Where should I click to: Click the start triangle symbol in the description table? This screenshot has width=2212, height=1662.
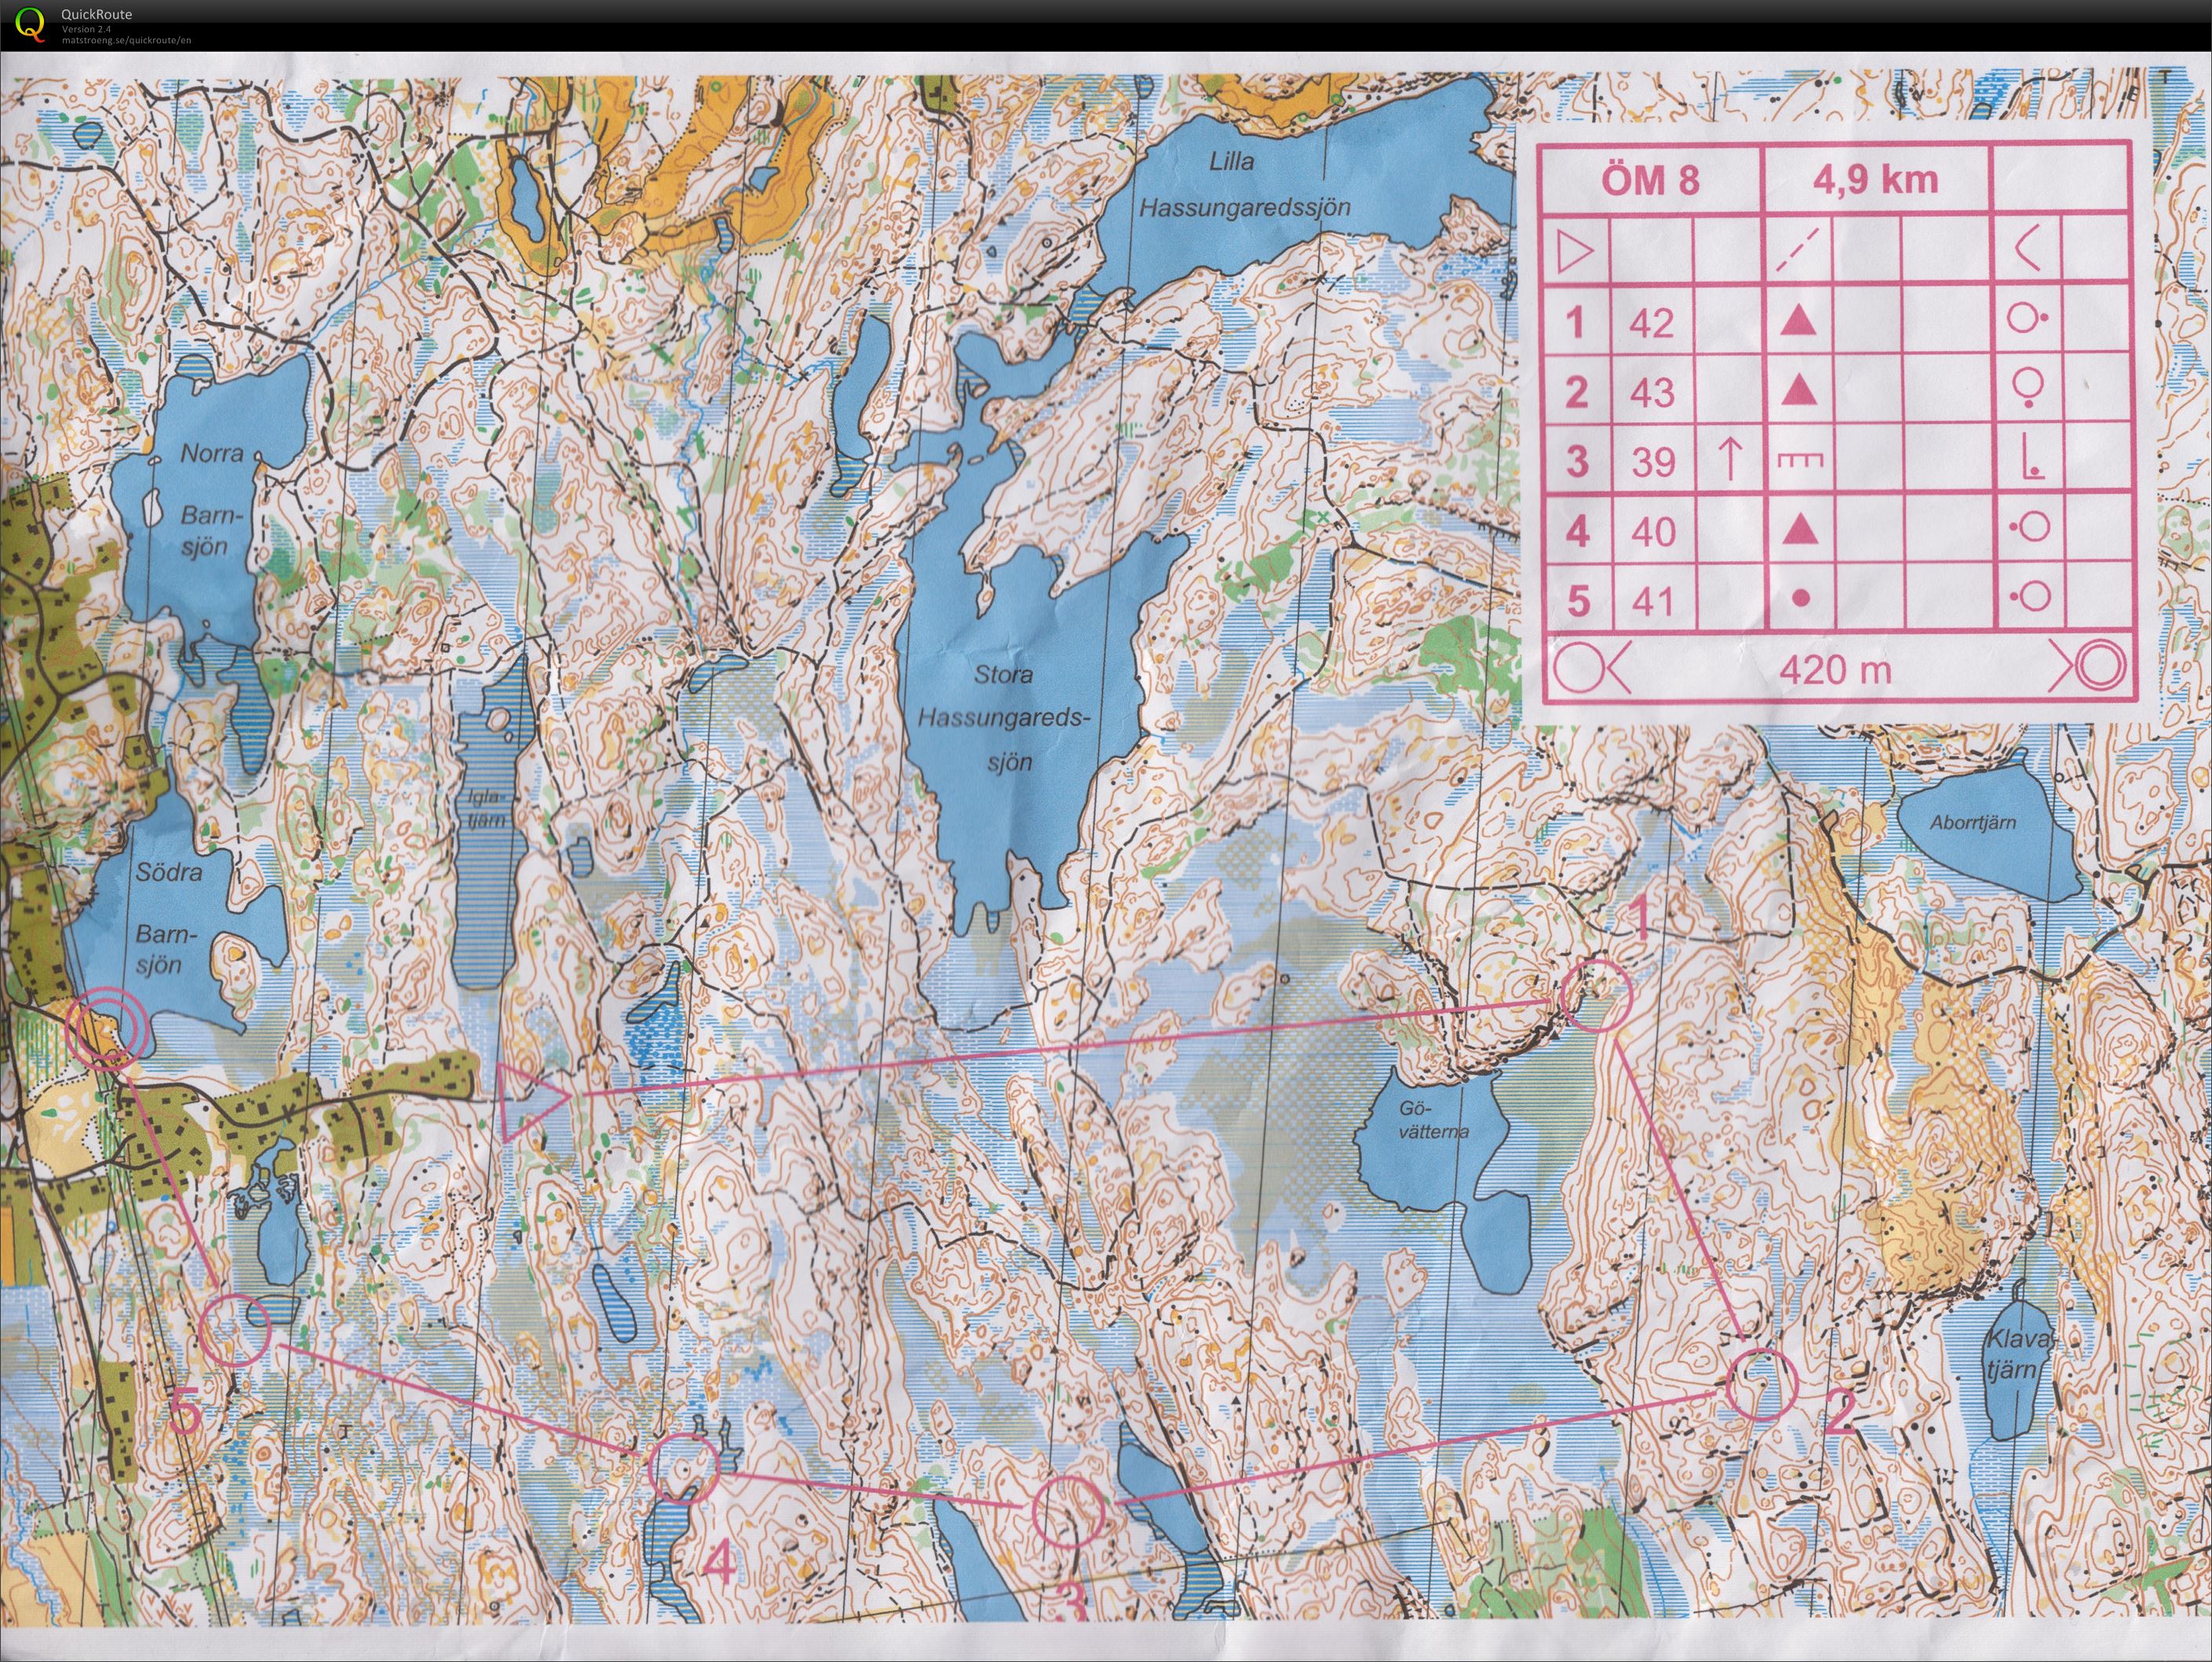pyautogui.click(x=1576, y=252)
